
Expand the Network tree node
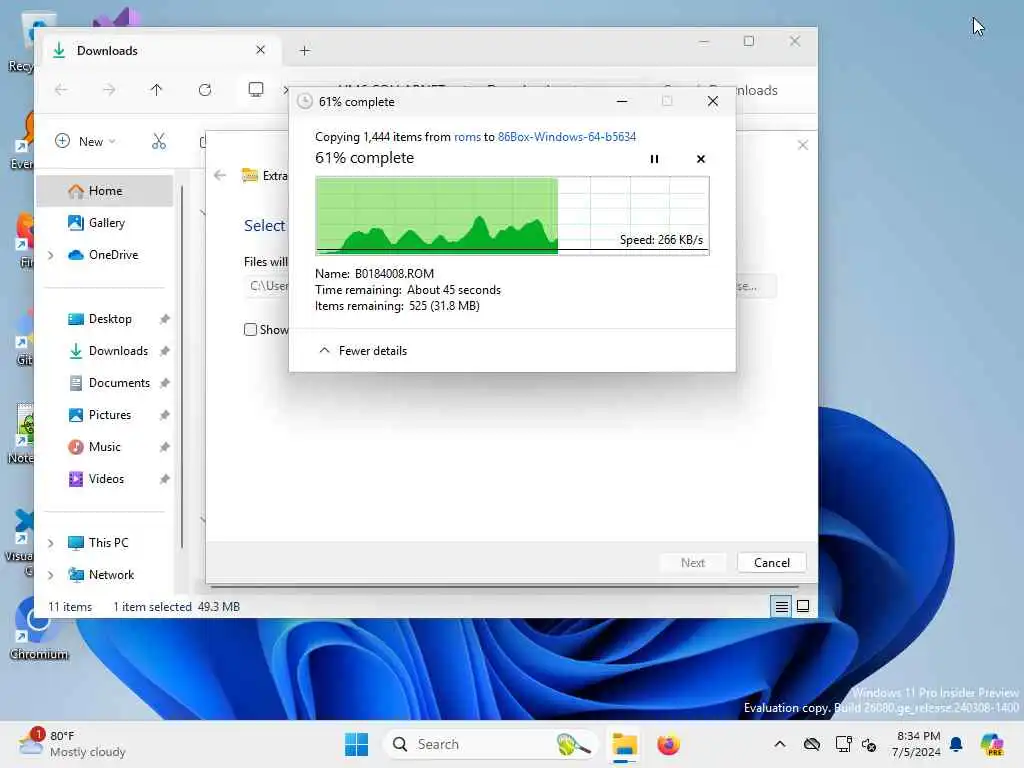point(51,575)
